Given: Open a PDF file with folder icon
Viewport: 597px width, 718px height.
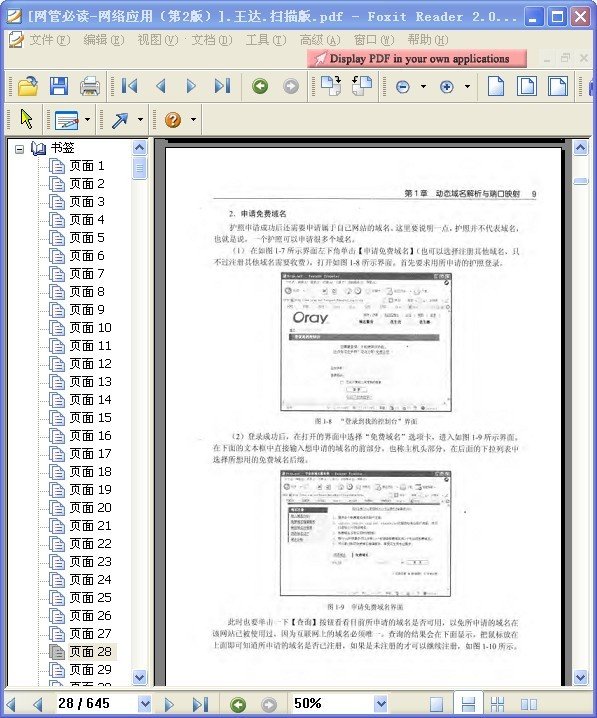Looking at the screenshot, I should [x=27, y=86].
